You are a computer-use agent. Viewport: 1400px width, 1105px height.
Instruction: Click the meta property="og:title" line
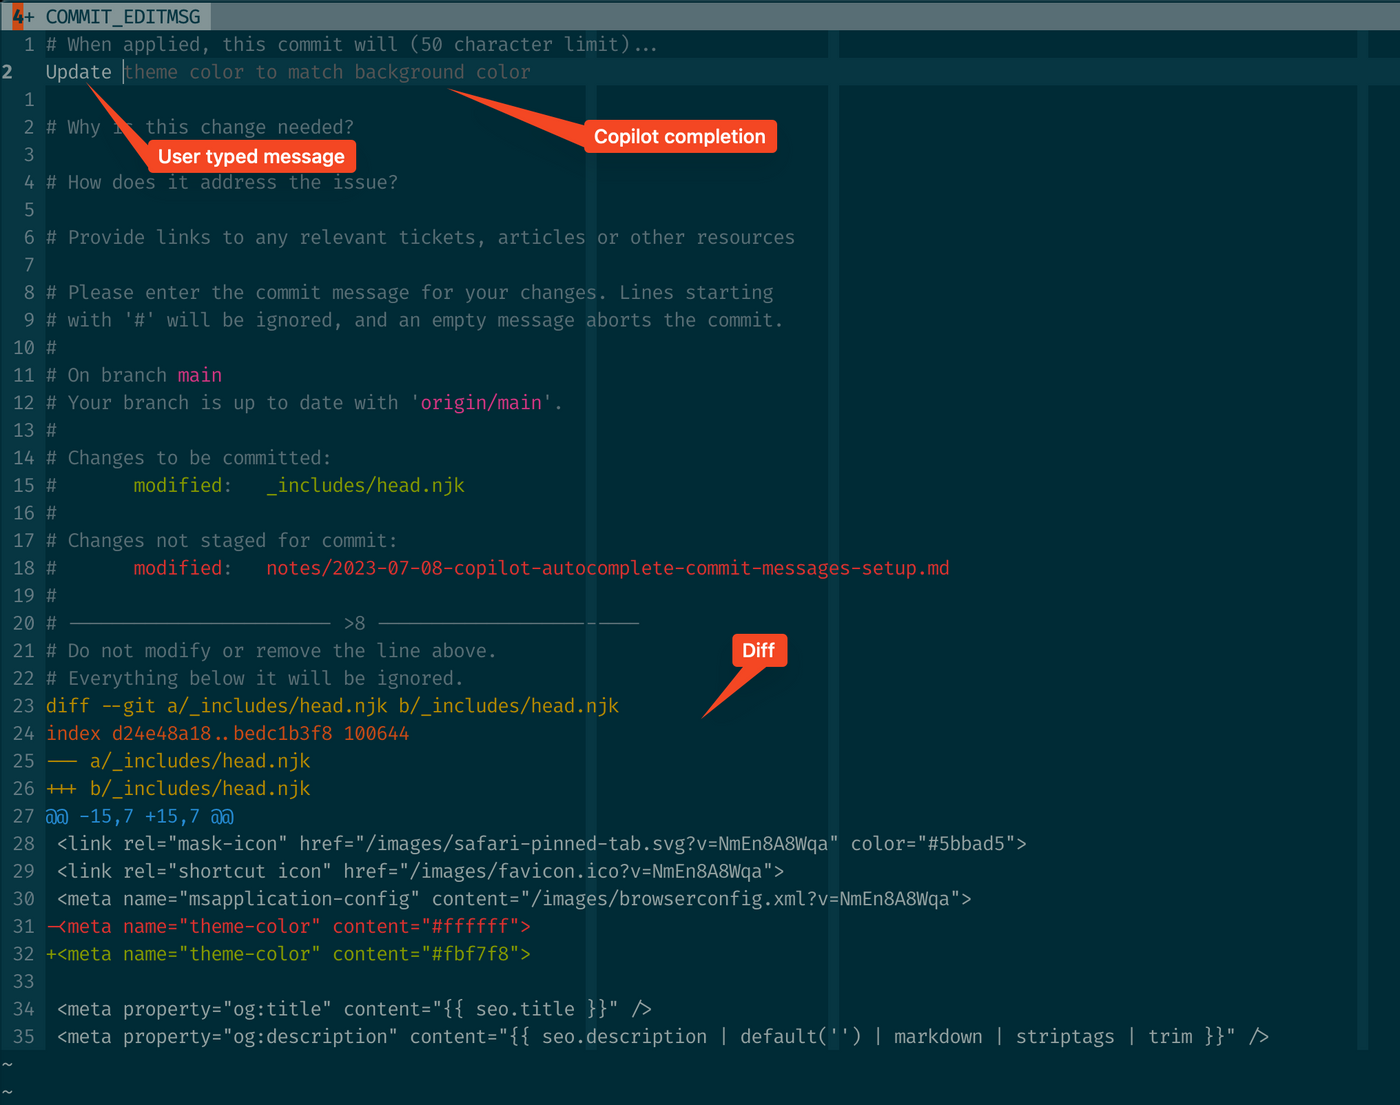point(355,1009)
